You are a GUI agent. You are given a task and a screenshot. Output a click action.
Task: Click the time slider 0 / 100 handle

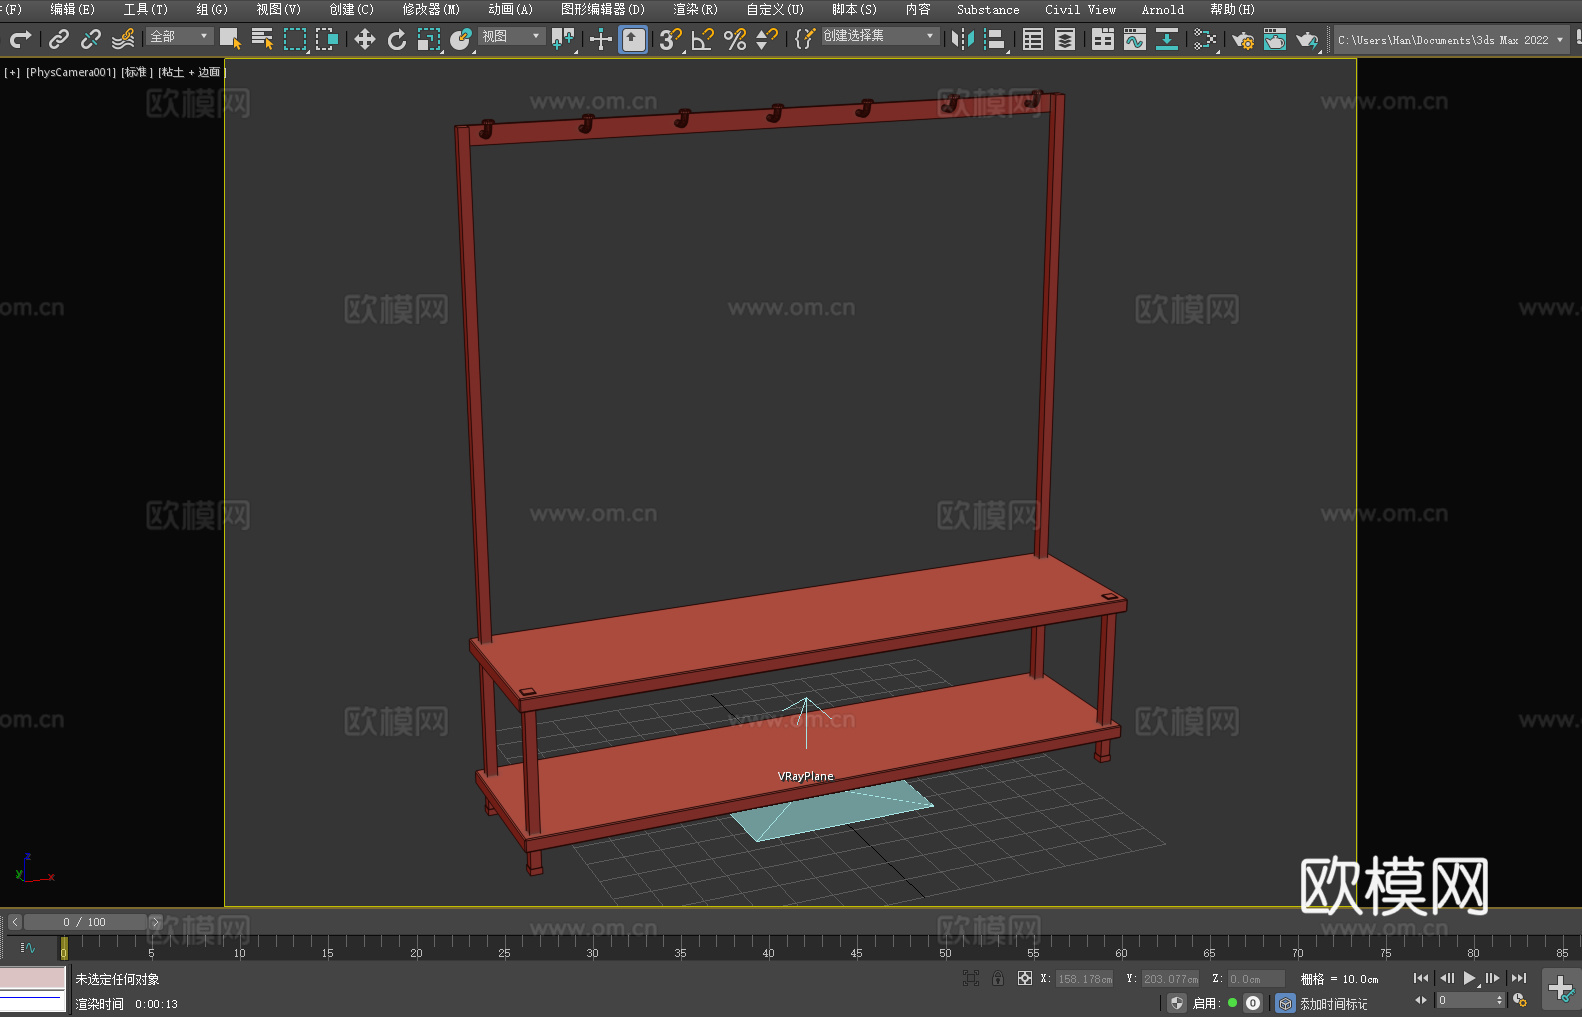tap(85, 922)
